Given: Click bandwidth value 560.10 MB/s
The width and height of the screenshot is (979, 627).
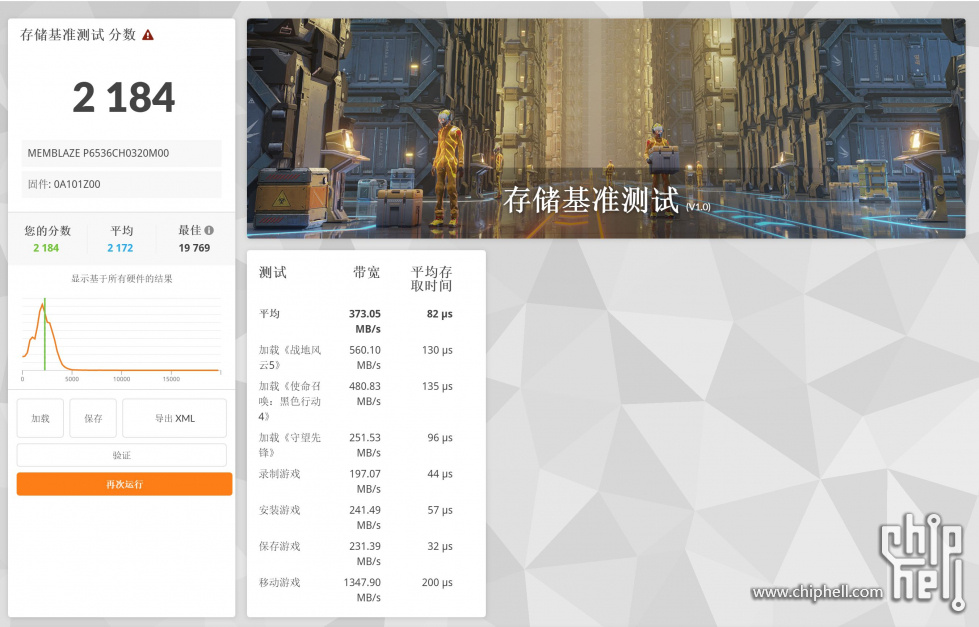Looking at the screenshot, I should 365,357.
